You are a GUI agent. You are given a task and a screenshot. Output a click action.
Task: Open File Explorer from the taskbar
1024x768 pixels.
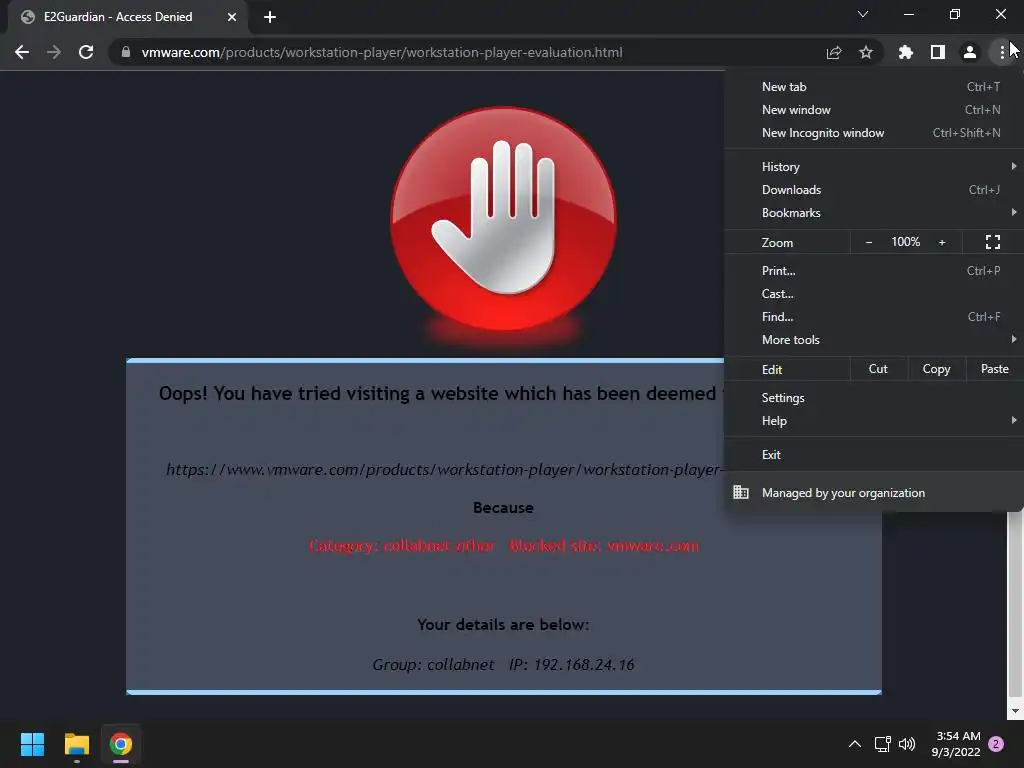(x=76, y=744)
